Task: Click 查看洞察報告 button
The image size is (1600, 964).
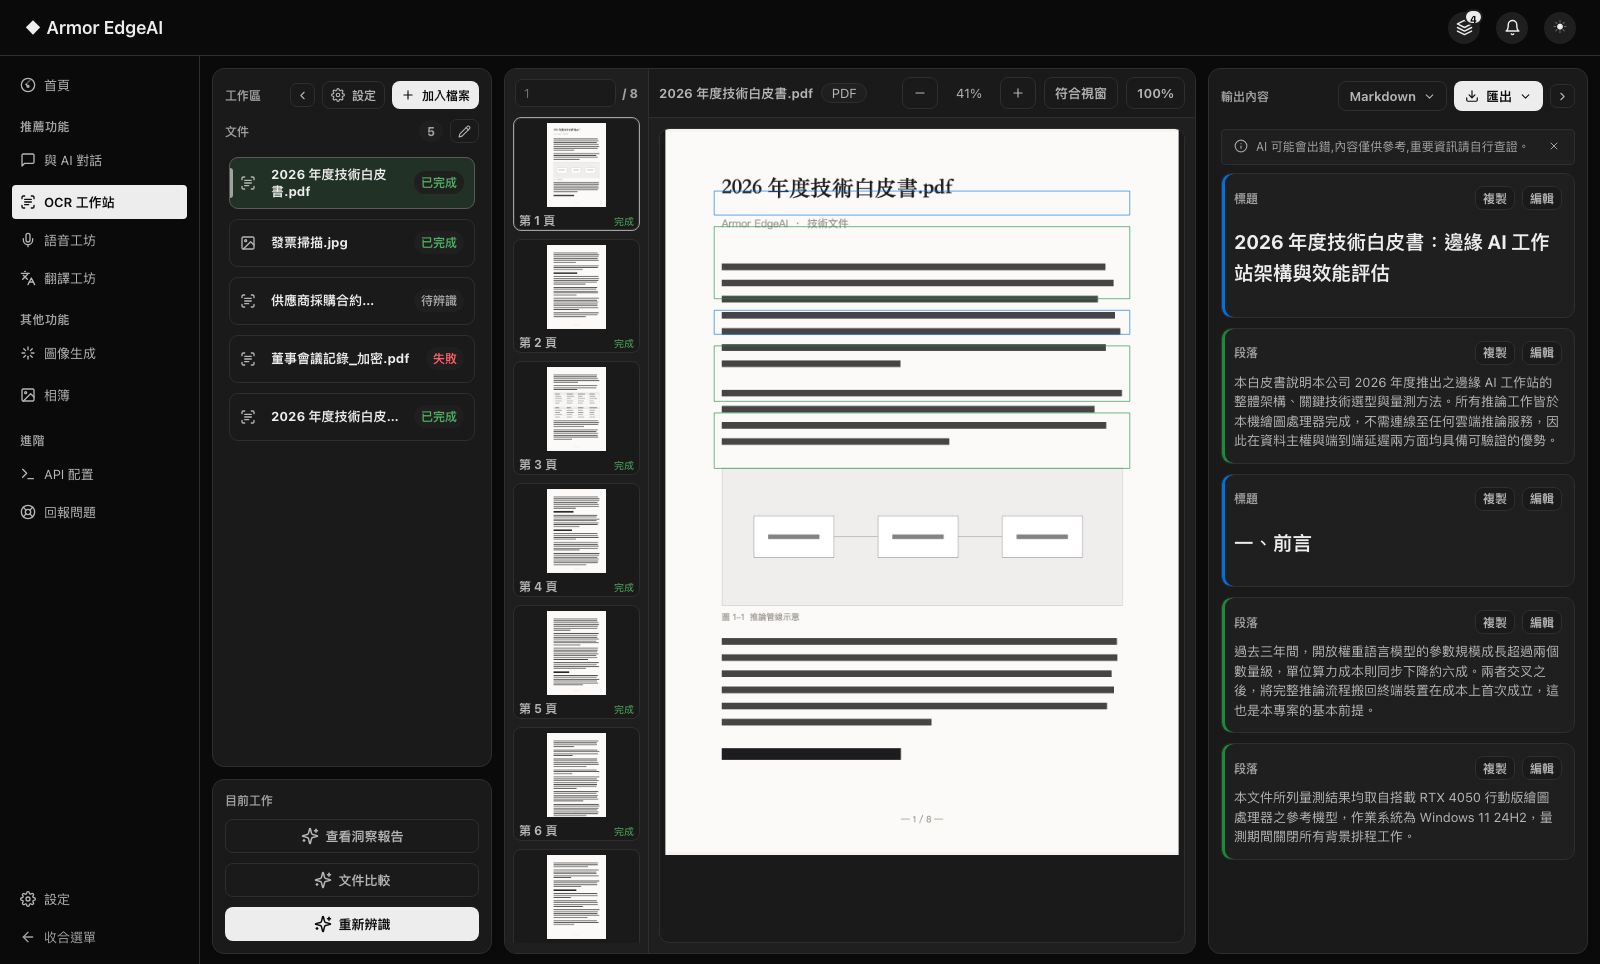Action: click(x=352, y=836)
